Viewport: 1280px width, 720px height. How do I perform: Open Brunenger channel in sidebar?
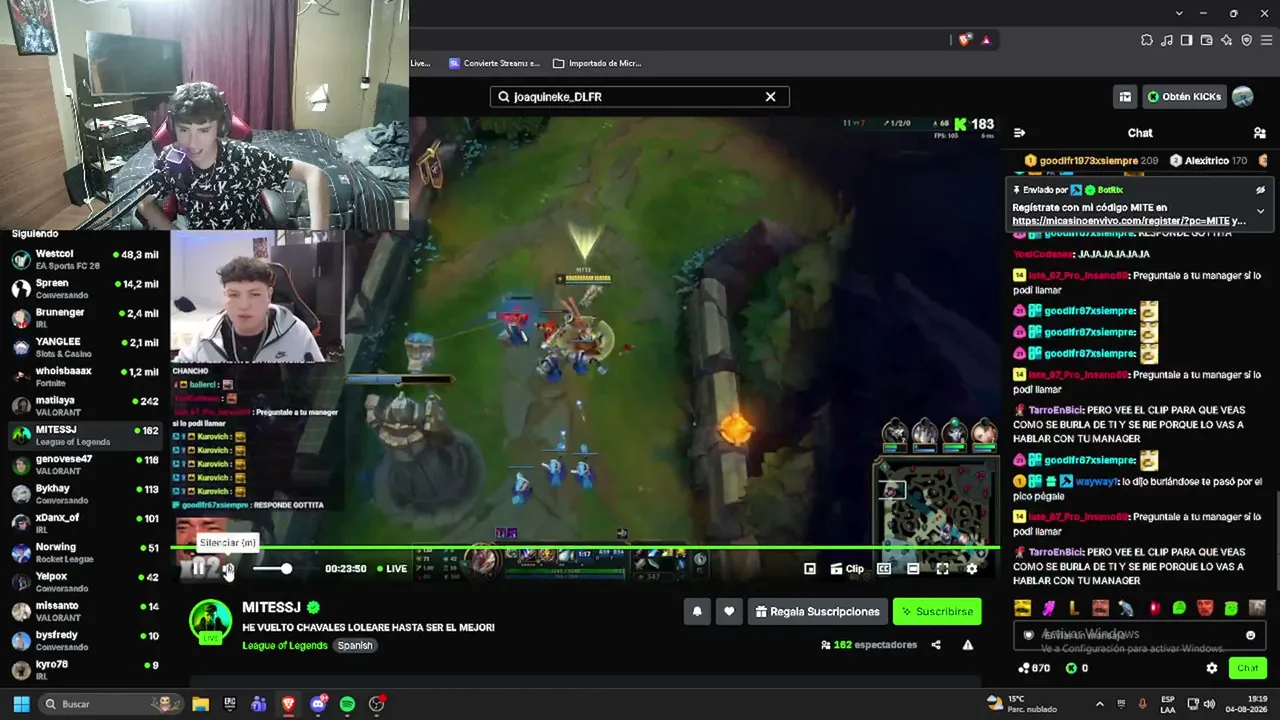[x=85, y=318]
